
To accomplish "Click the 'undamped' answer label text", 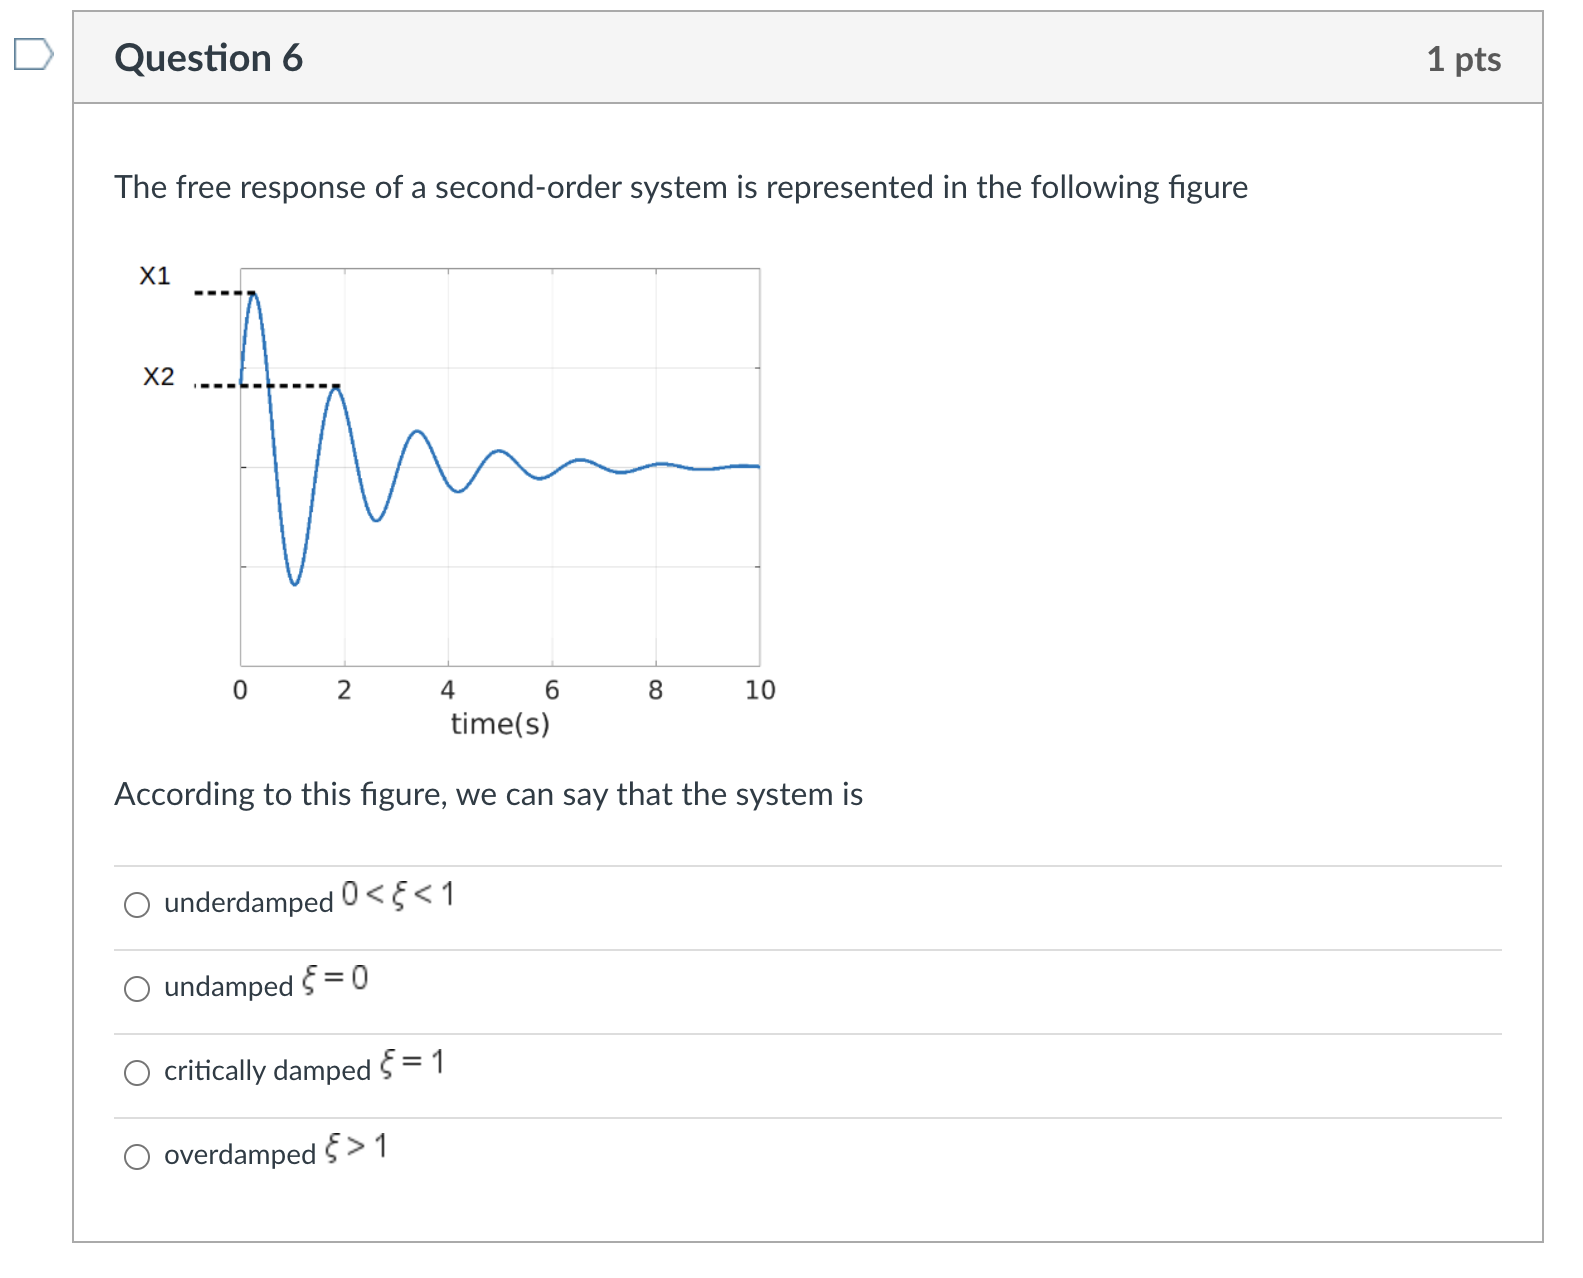I will [228, 987].
